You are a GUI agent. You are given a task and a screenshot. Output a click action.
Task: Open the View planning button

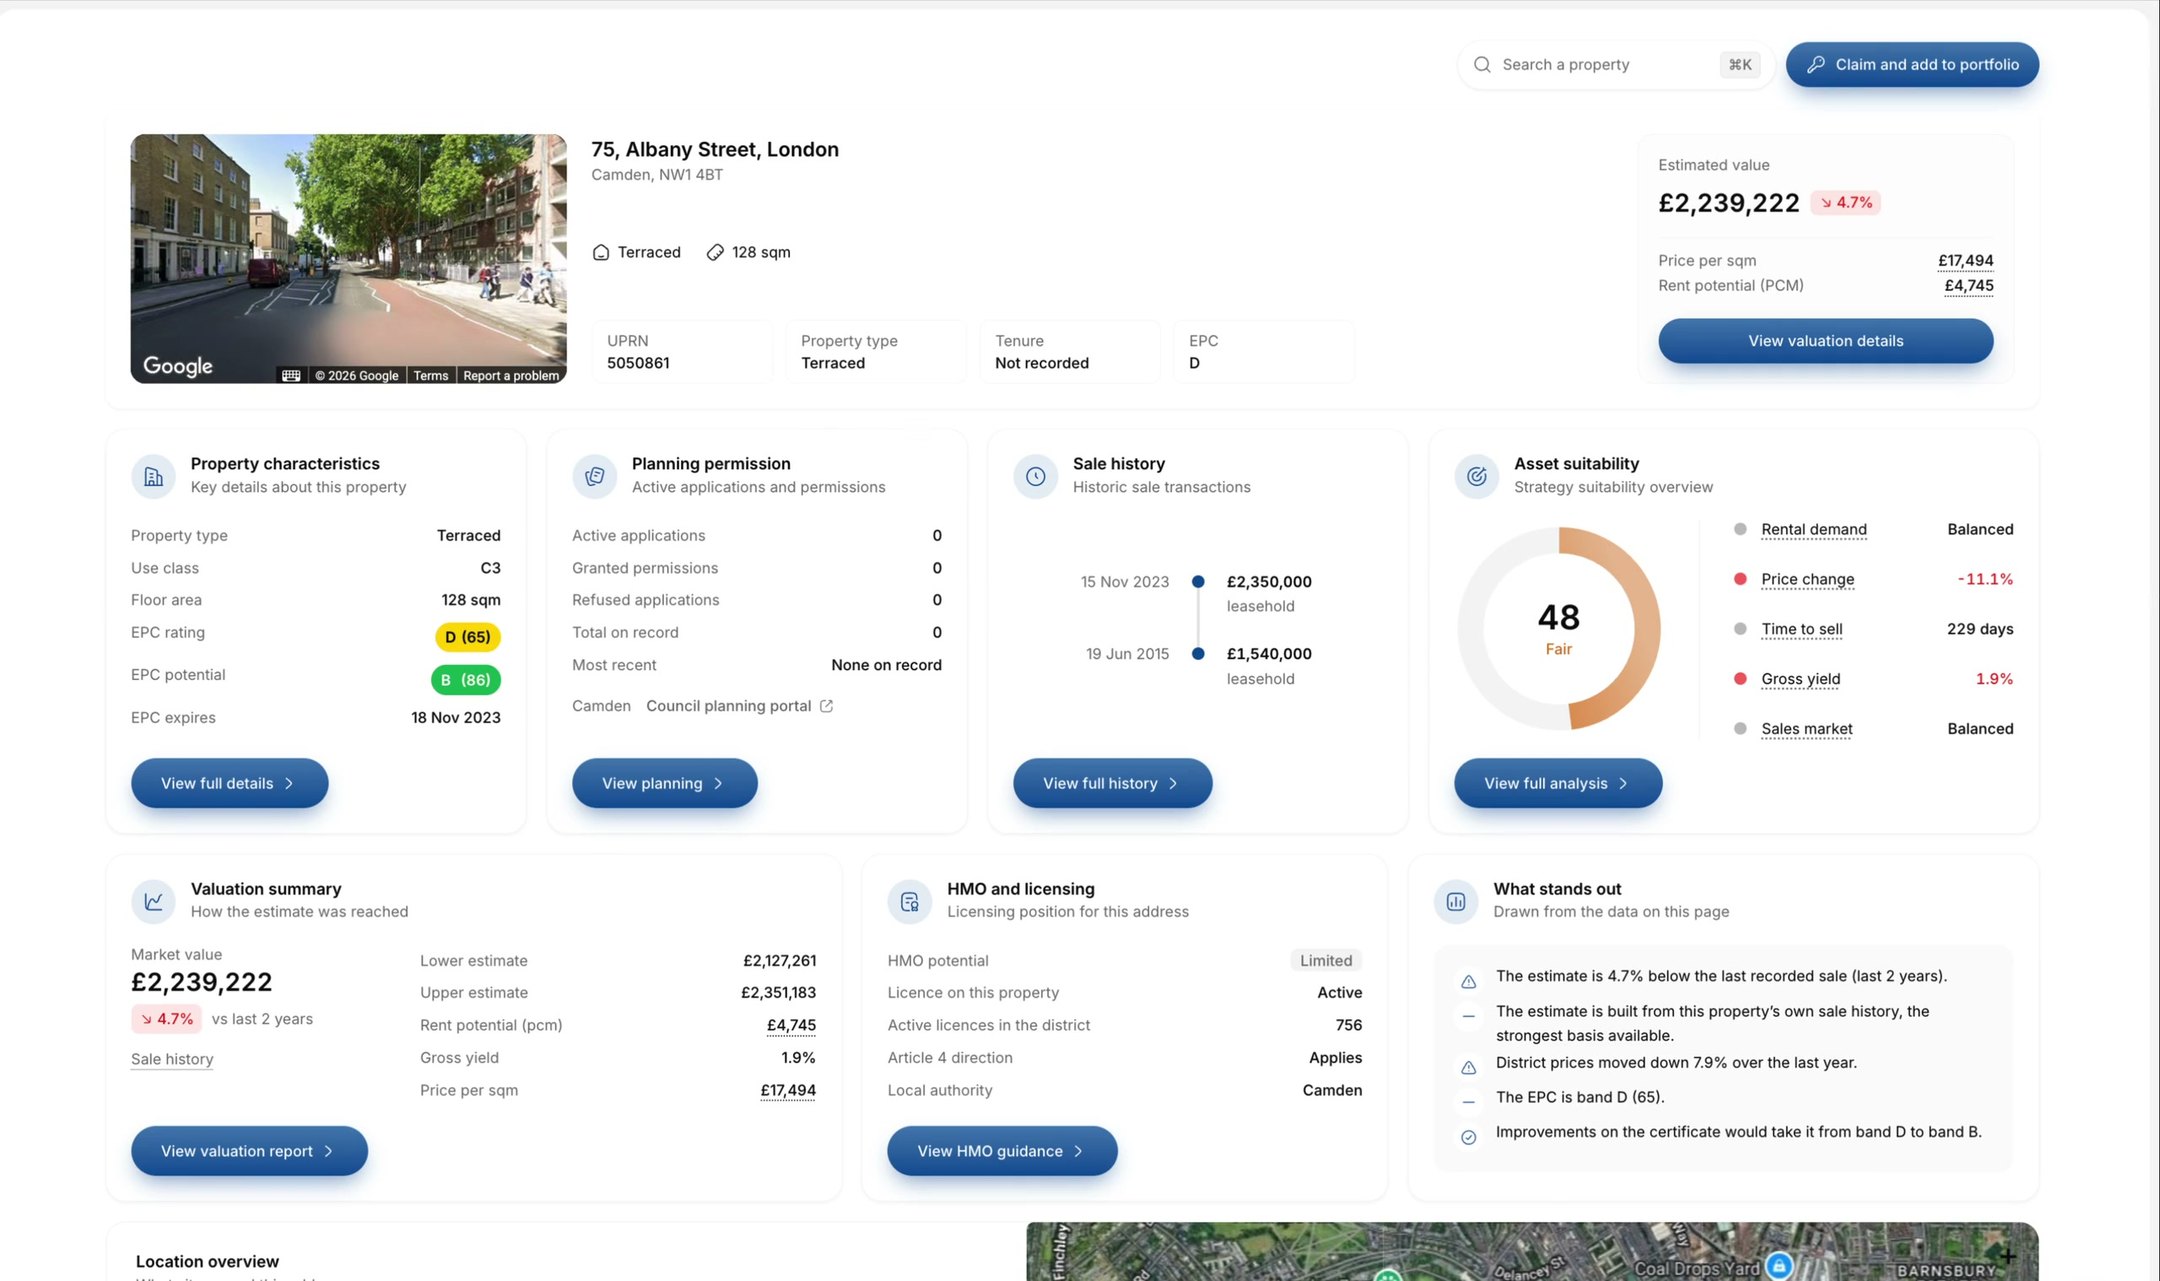[x=664, y=783]
